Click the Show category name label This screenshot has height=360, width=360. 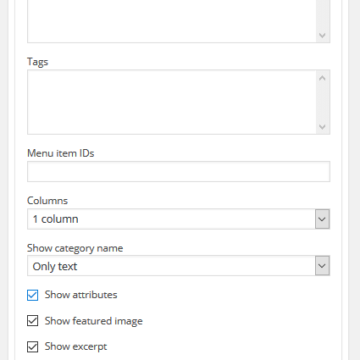click(x=75, y=248)
